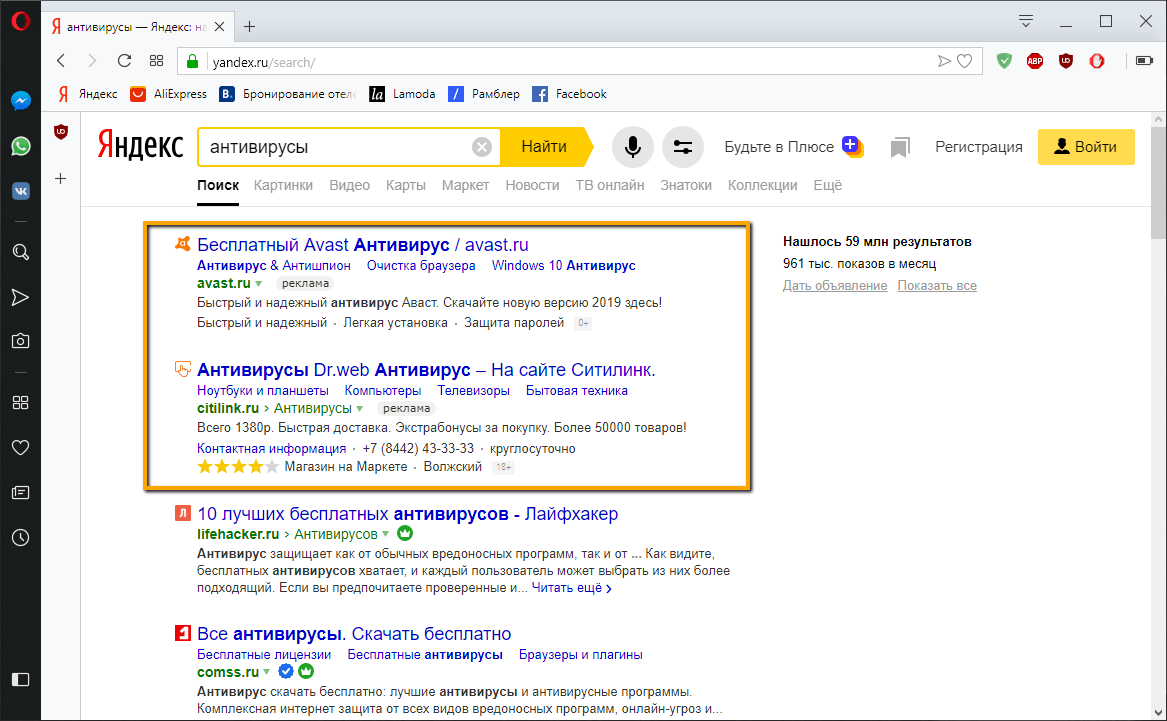Open the Рамблер bookmark
Screen dimensions: 1167x721
484,94
